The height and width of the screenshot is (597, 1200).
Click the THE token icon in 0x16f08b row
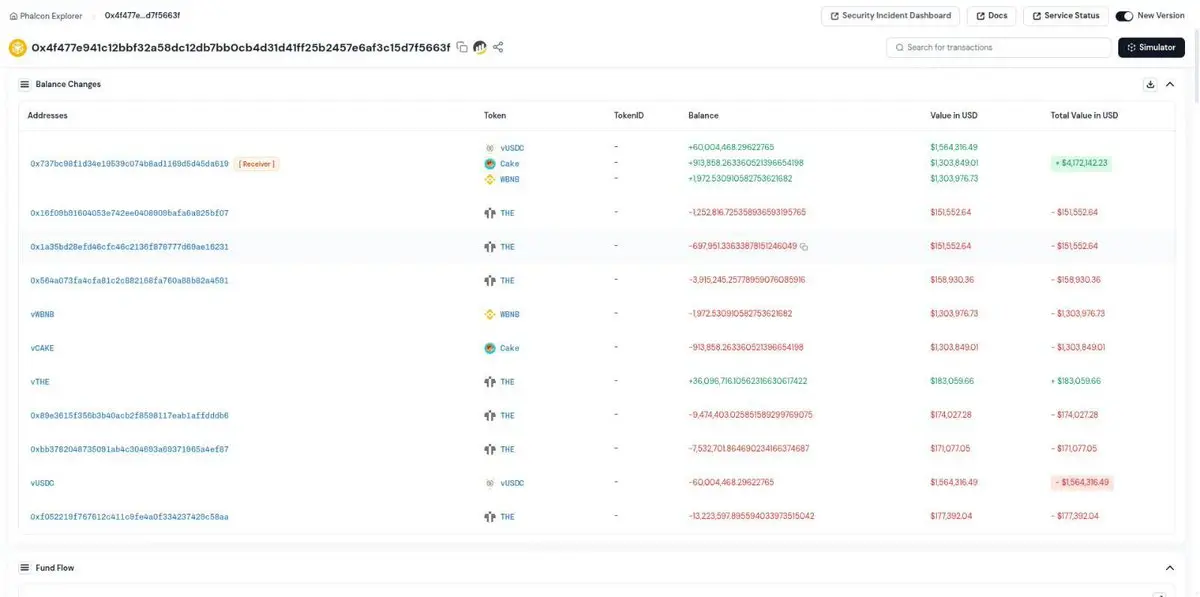click(490, 213)
